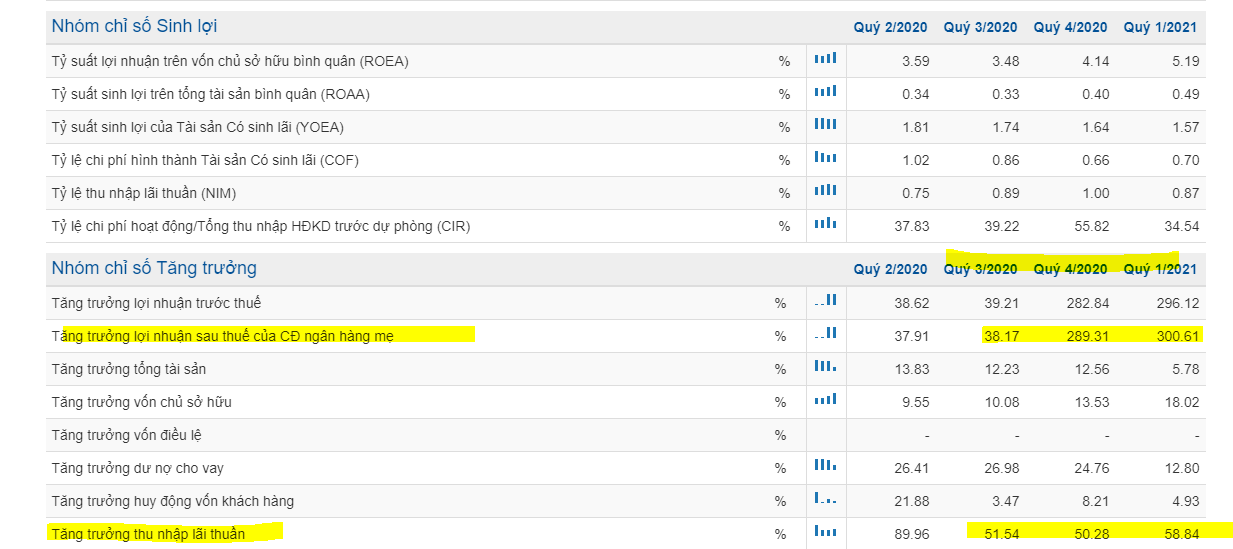Open the ROAA trend chart icon

click(x=825, y=93)
